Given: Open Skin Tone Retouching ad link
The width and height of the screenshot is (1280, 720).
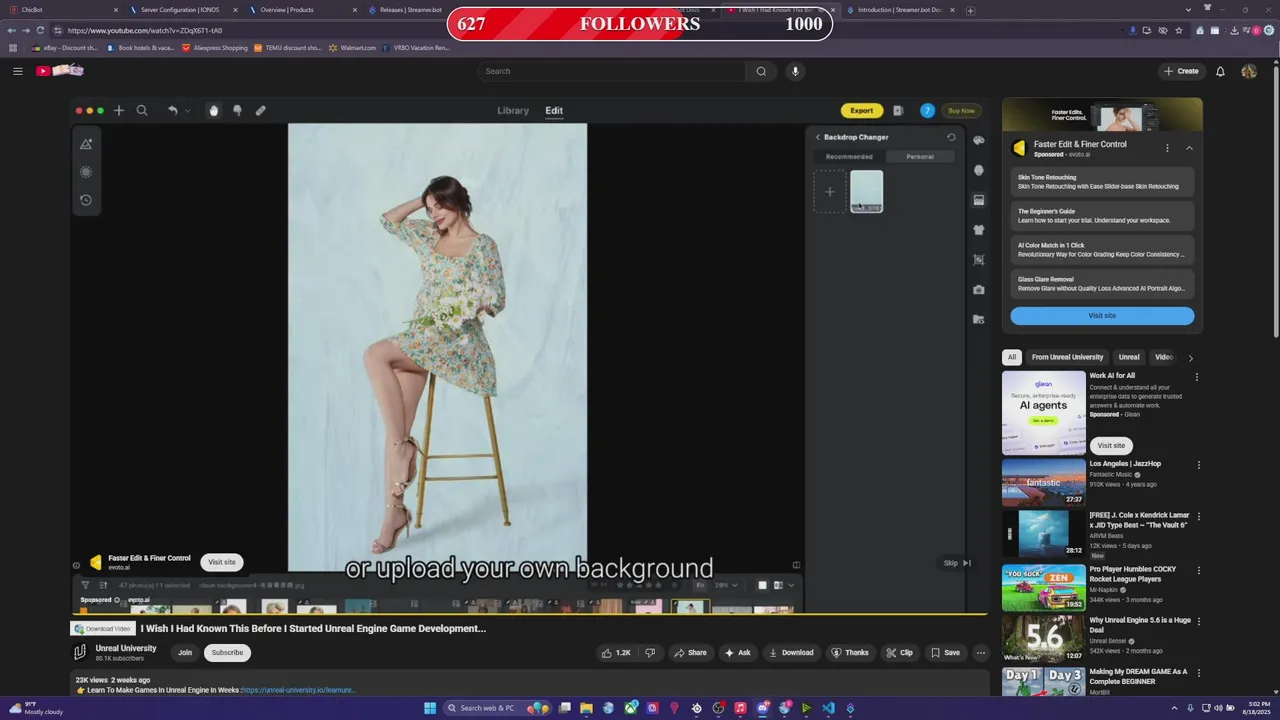Looking at the screenshot, I should tap(1102, 182).
